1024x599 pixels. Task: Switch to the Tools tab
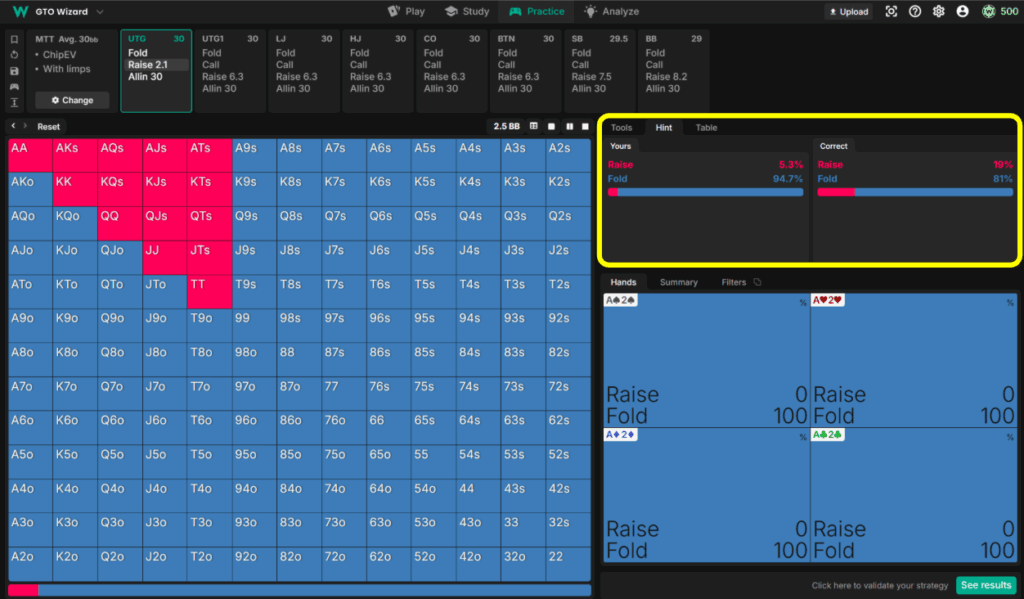[621, 127]
